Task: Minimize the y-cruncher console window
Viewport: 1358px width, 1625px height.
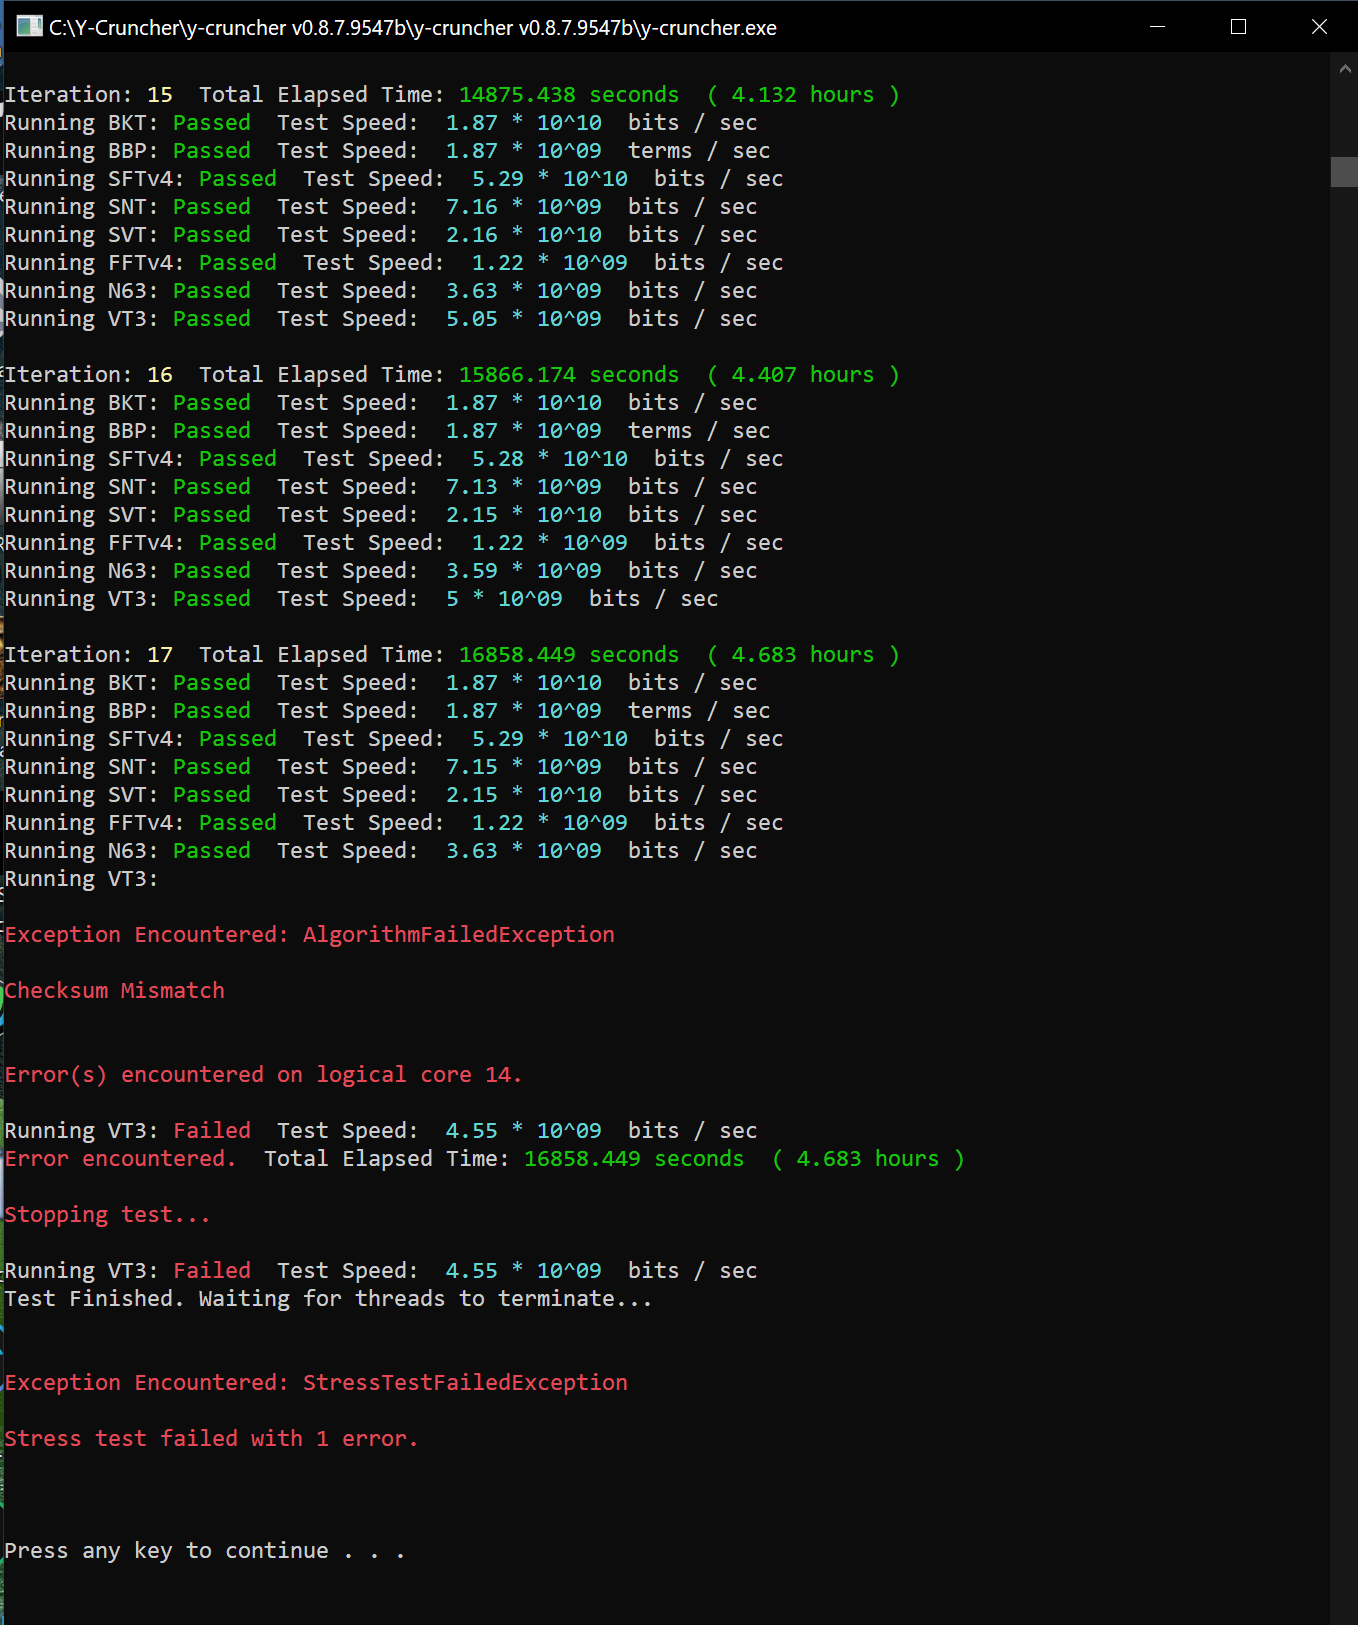Action: [x=1157, y=27]
